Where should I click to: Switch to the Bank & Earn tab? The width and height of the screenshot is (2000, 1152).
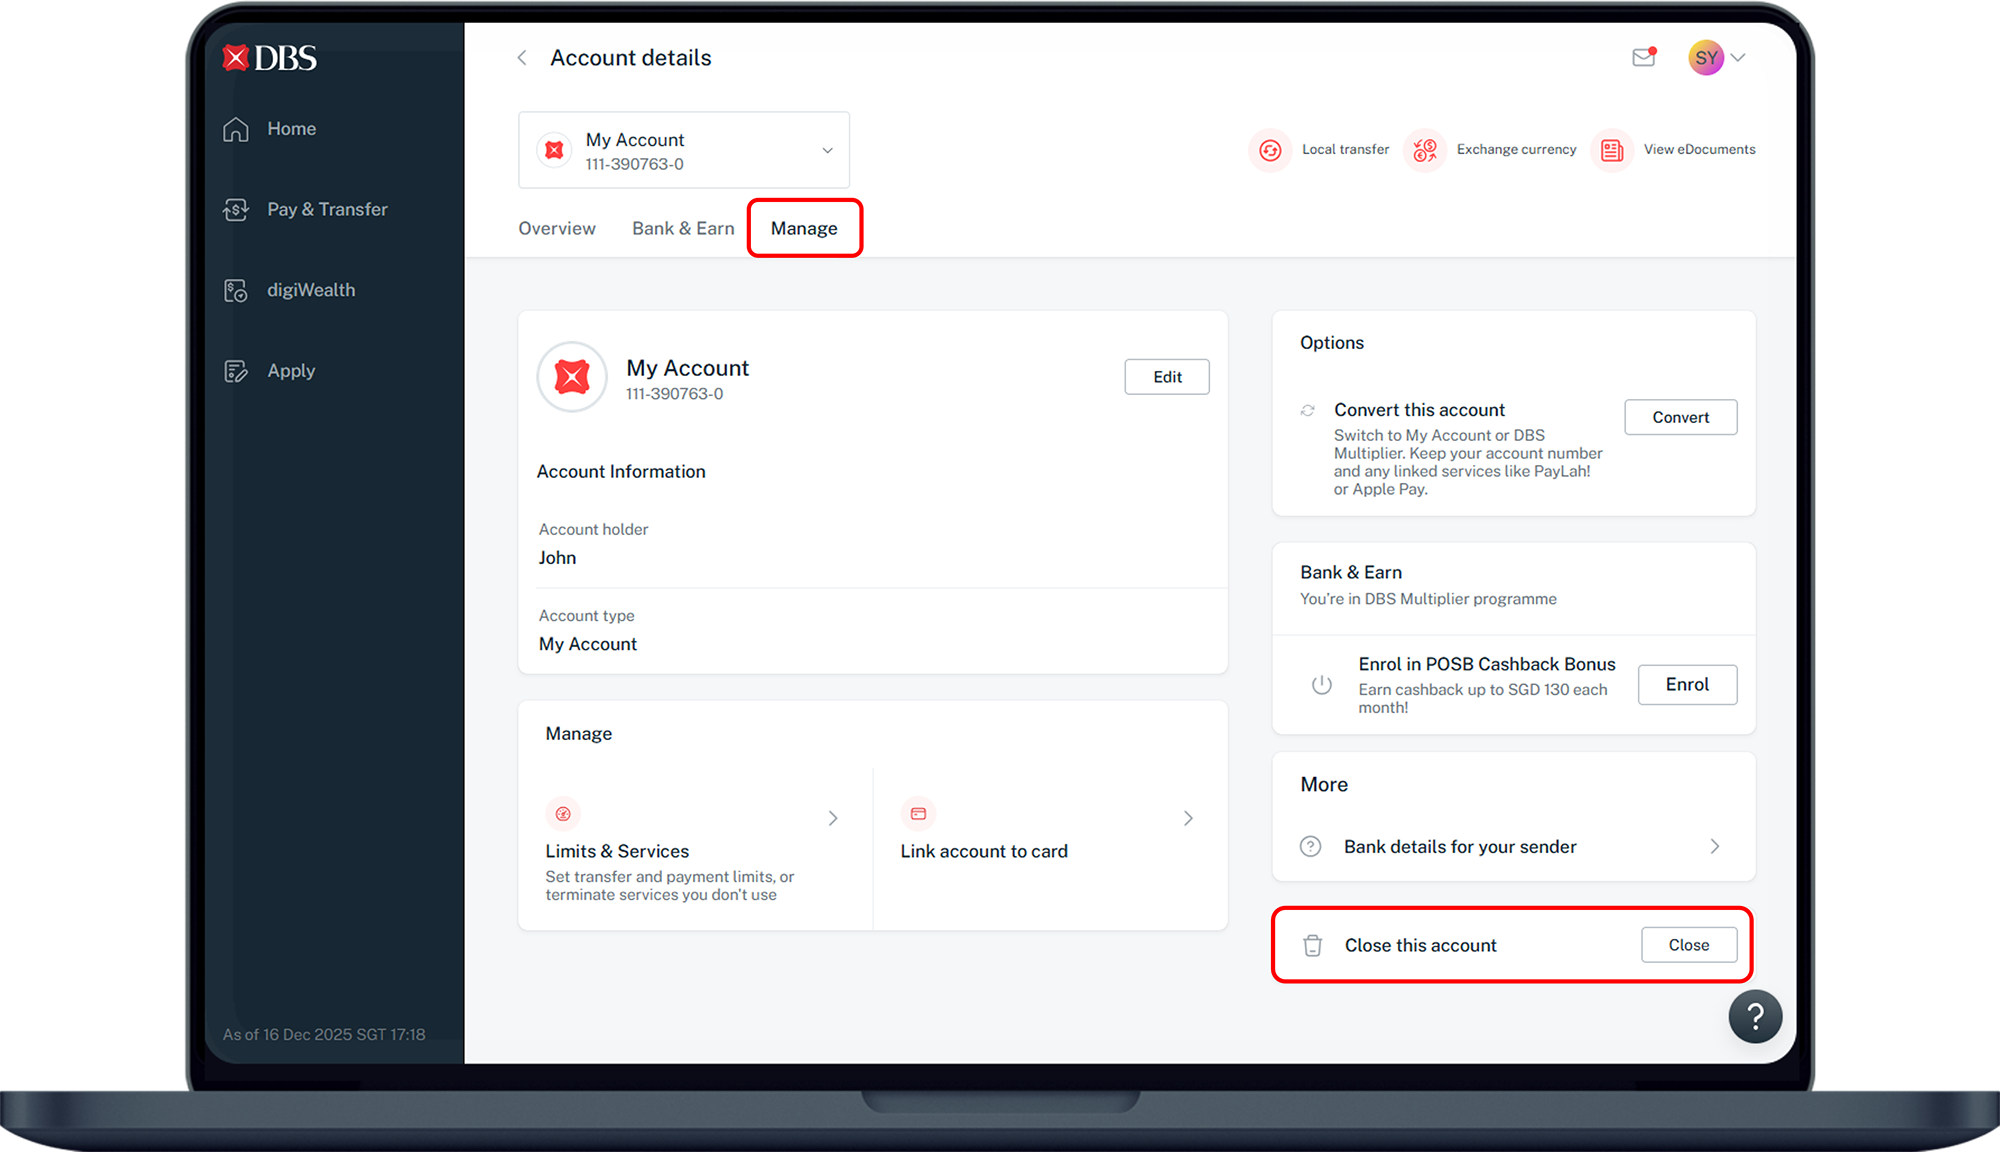pyautogui.click(x=683, y=229)
